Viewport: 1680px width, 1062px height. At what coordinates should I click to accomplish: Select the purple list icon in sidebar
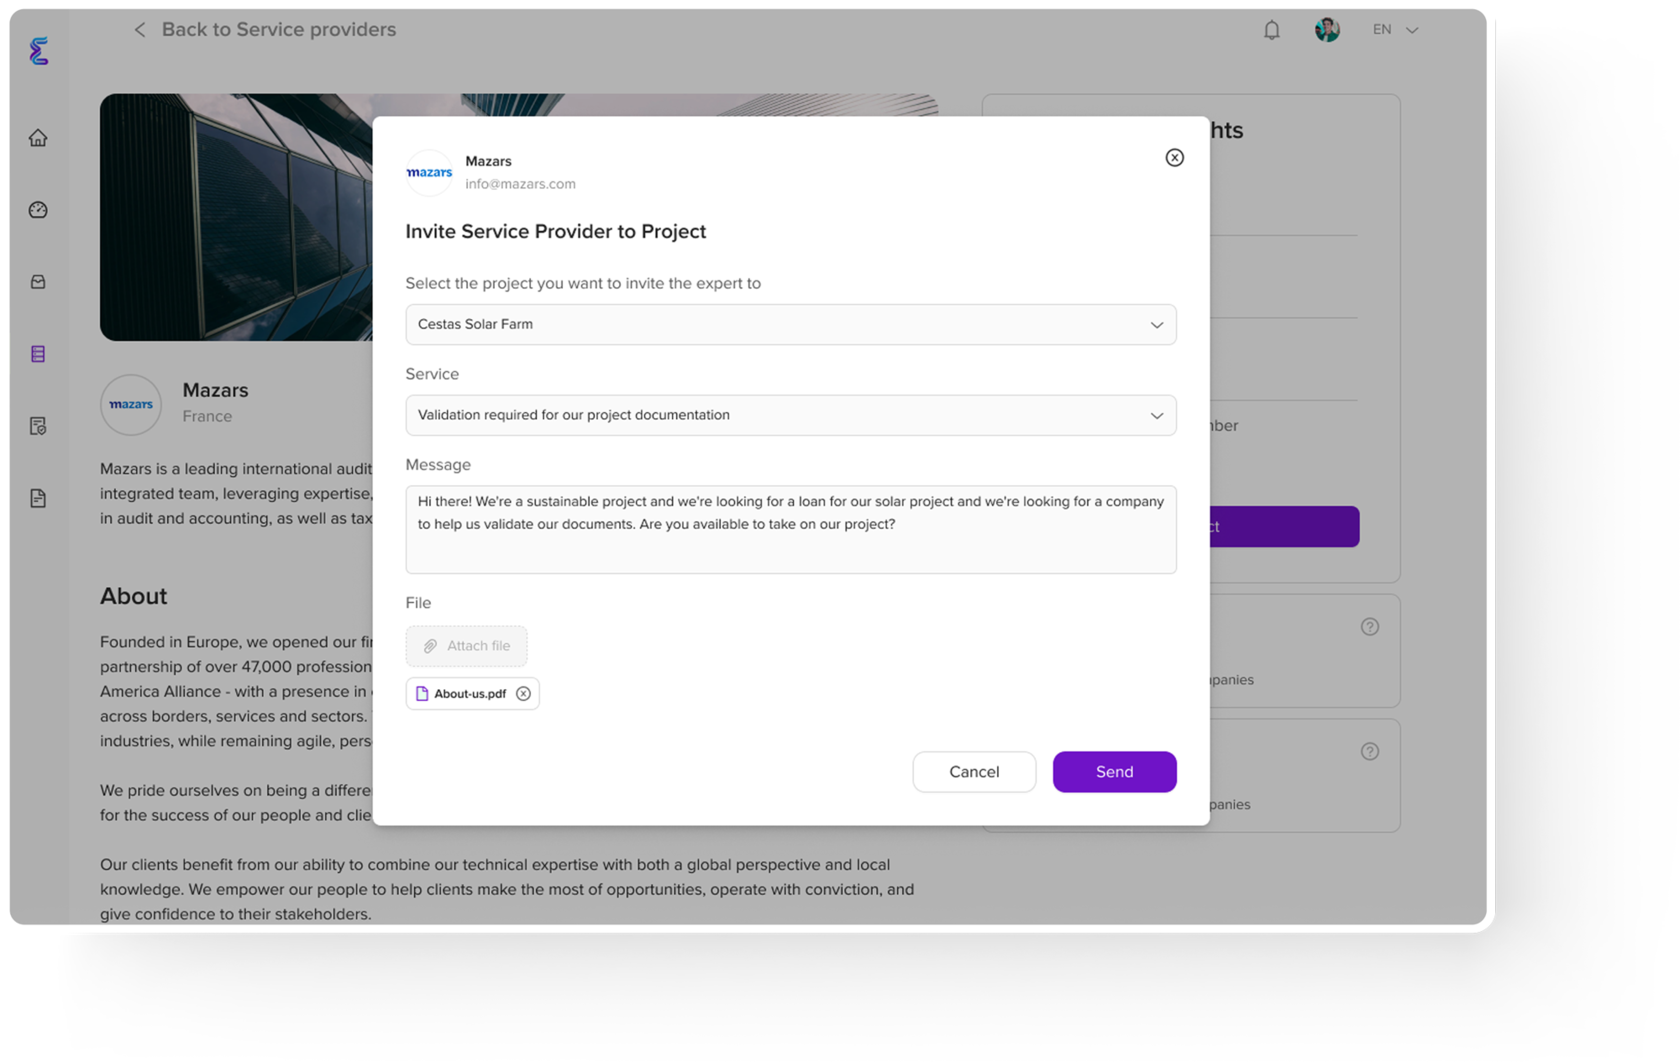click(x=38, y=354)
